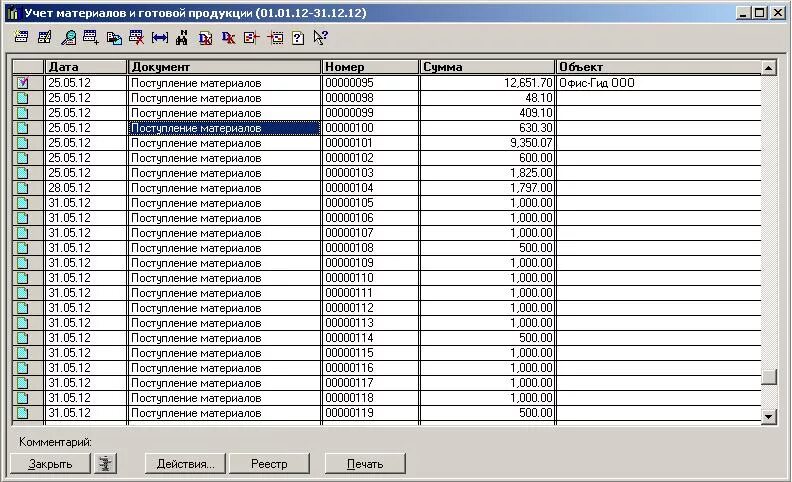This screenshot has width=792, height=482.
Task: Click the row icon of document 00000104
Action: tap(22, 187)
